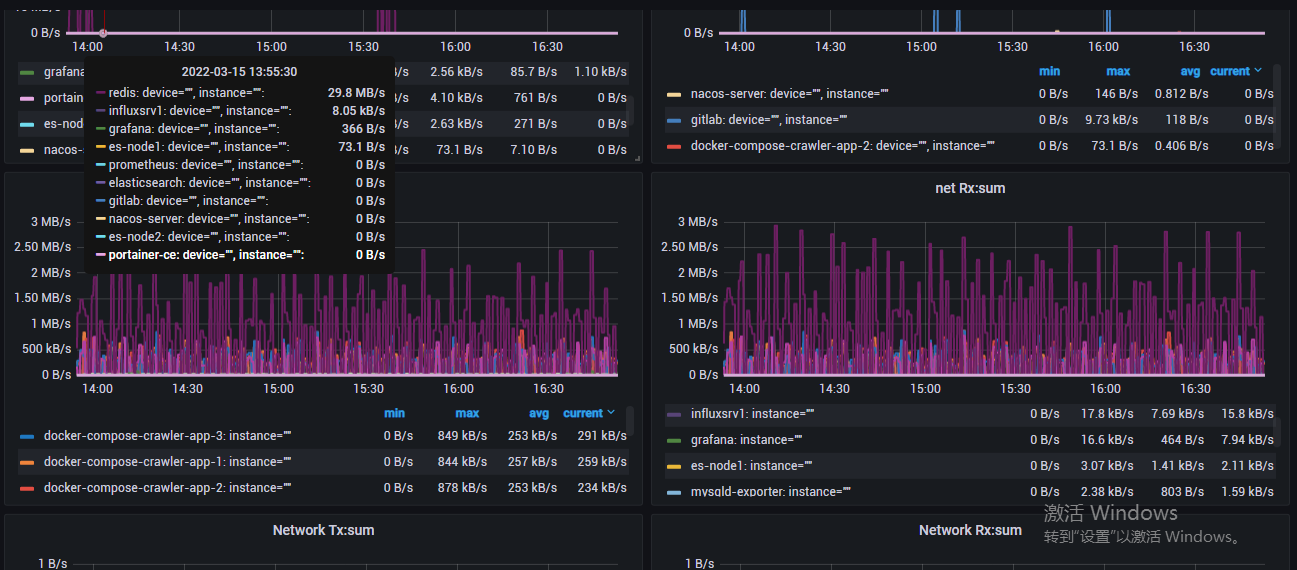Toggle the nacos-server series in the legend
The width and height of the screenshot is (1297, 570).
coord(790,93)
